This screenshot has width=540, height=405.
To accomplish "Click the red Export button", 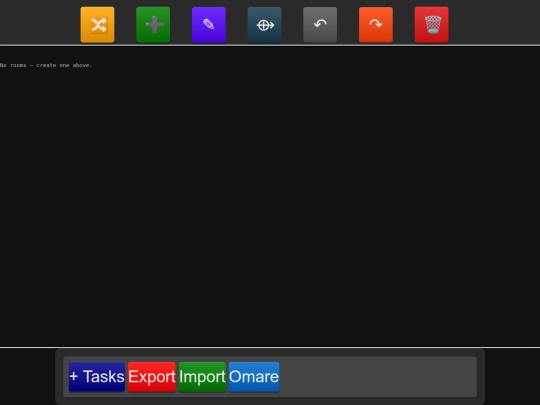I will coord(152,377).
